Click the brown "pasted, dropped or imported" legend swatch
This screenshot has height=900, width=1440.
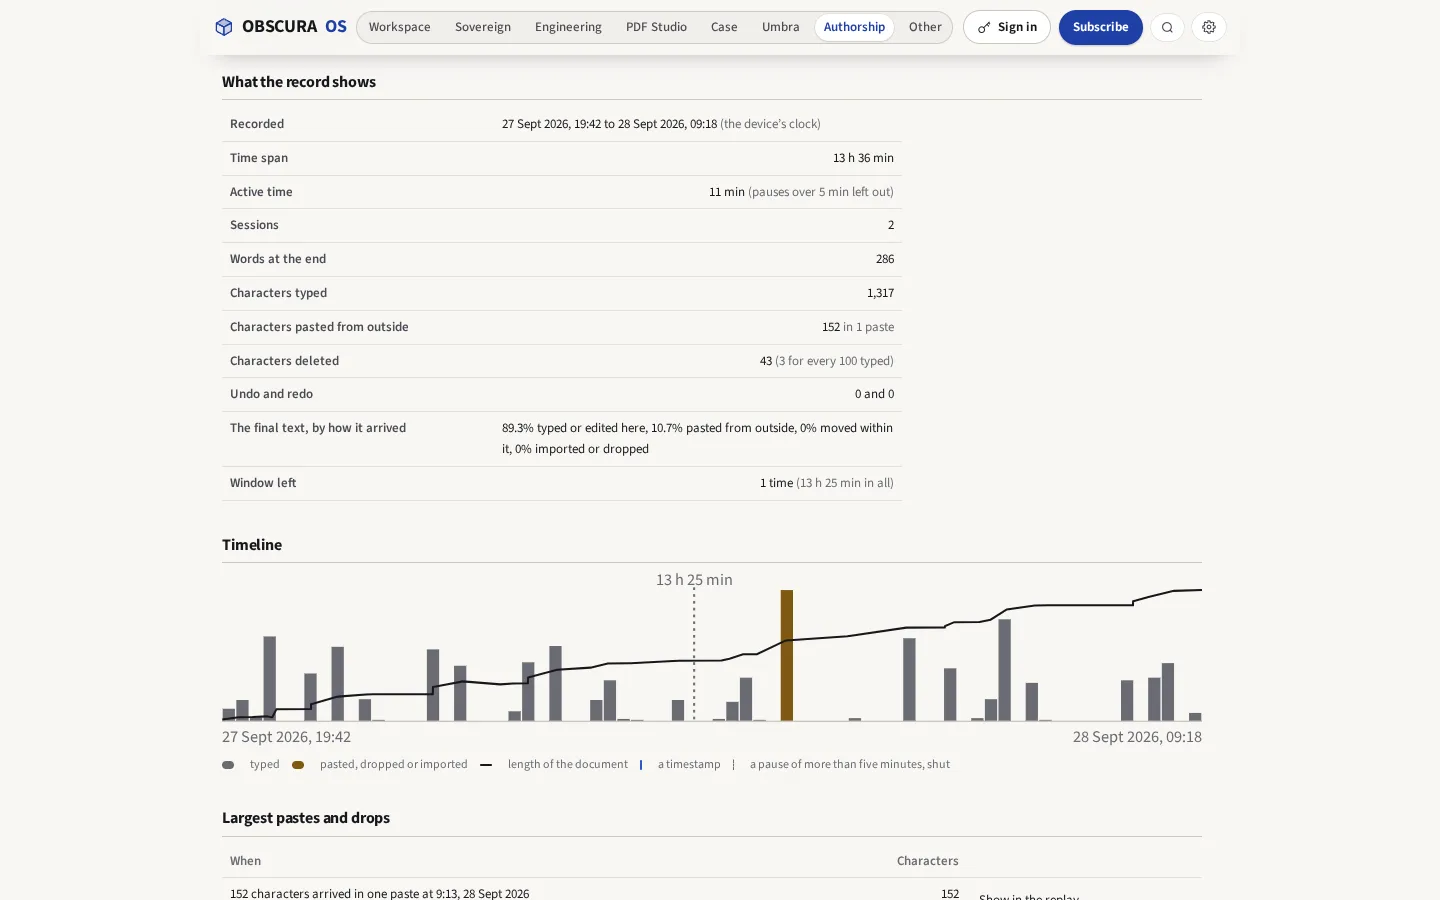pyautogui.click(x=298, y=765)
